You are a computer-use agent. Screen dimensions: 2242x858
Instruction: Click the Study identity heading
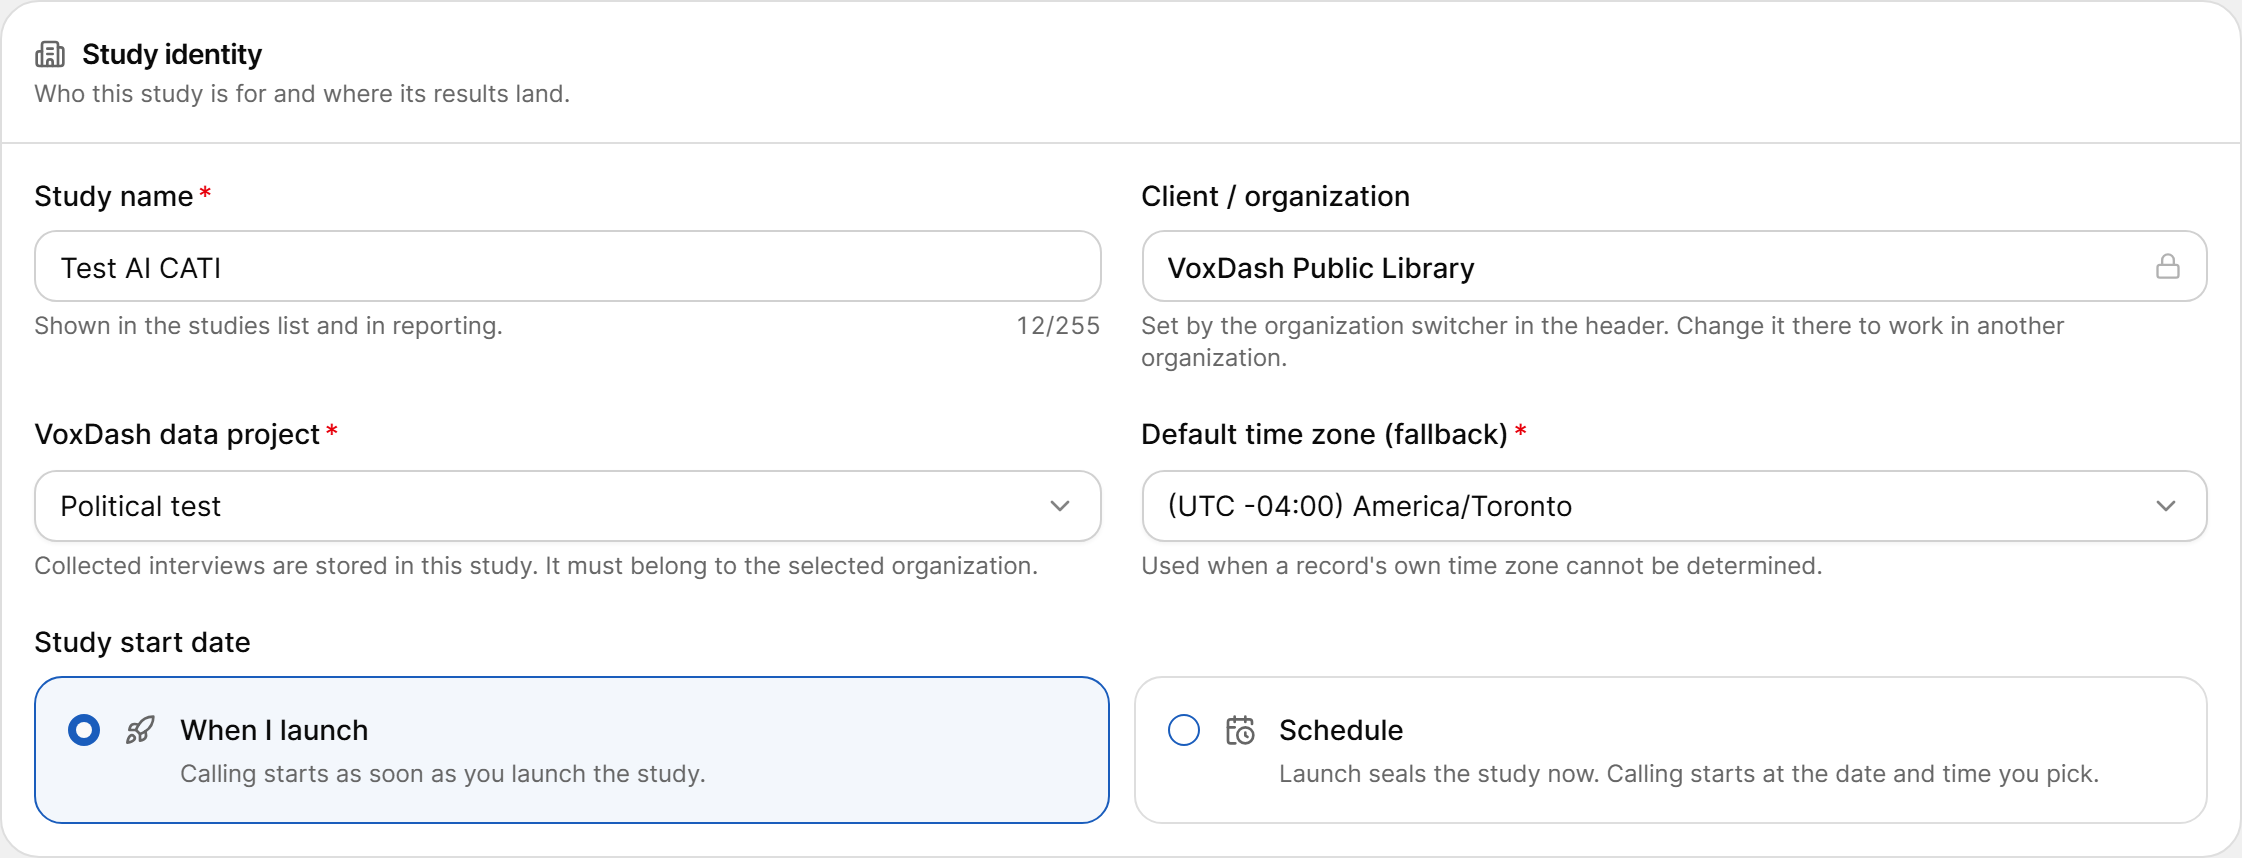[x=172, y=54]
